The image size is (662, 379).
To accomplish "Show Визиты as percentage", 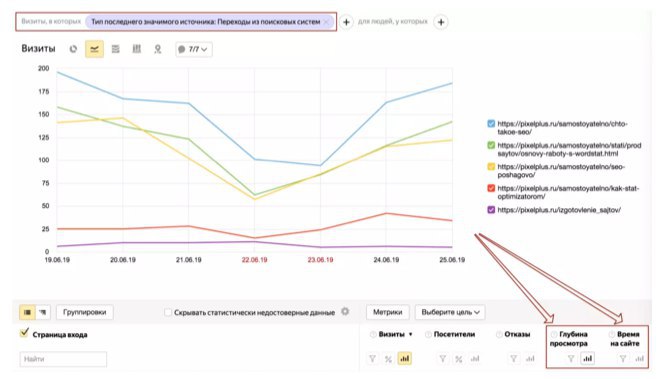I will click(388, 359).
